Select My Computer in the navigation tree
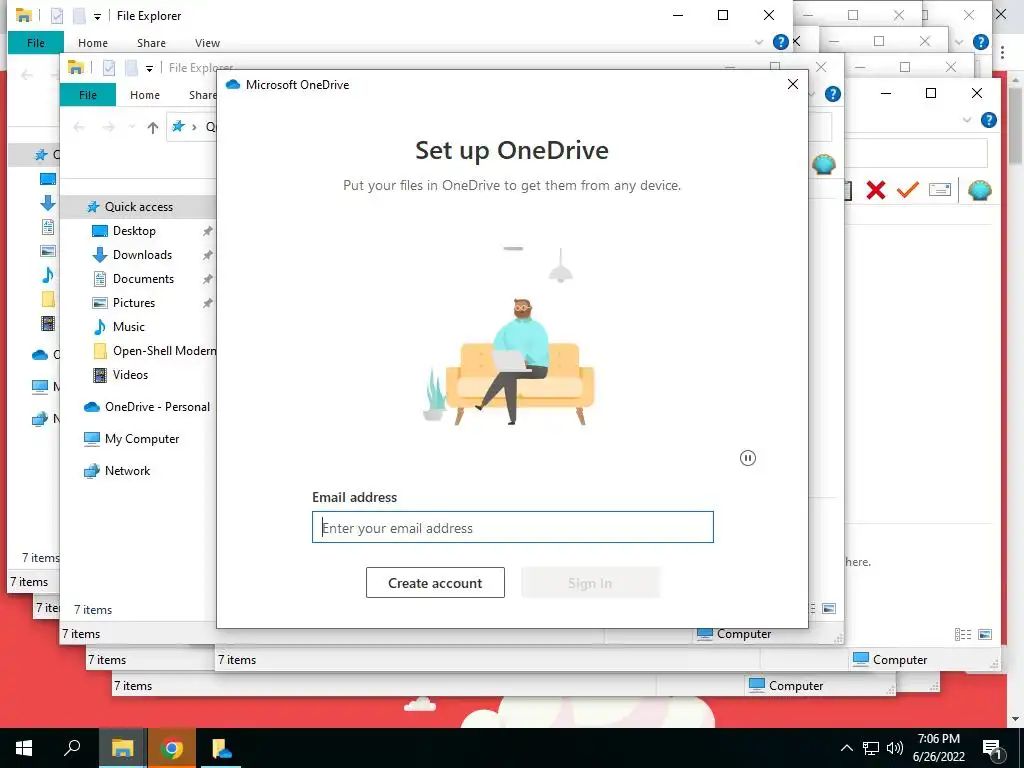 142,439
